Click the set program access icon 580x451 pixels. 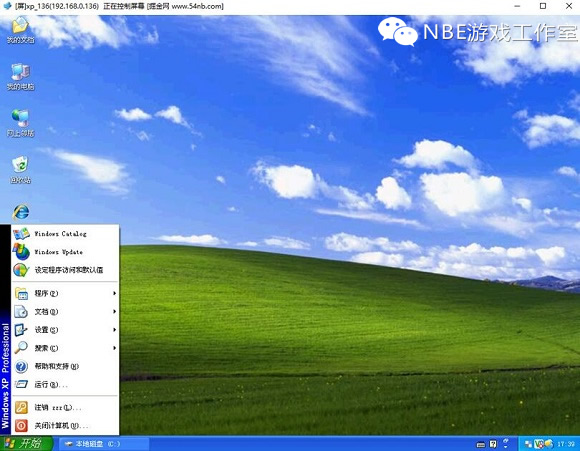(21, 270)
